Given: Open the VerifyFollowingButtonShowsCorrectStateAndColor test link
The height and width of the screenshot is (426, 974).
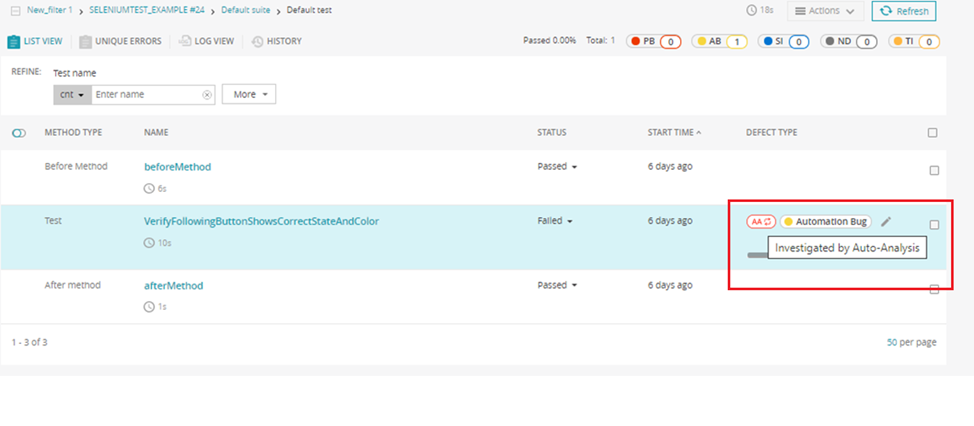Looking at the screenshot, I should point(261,221).
